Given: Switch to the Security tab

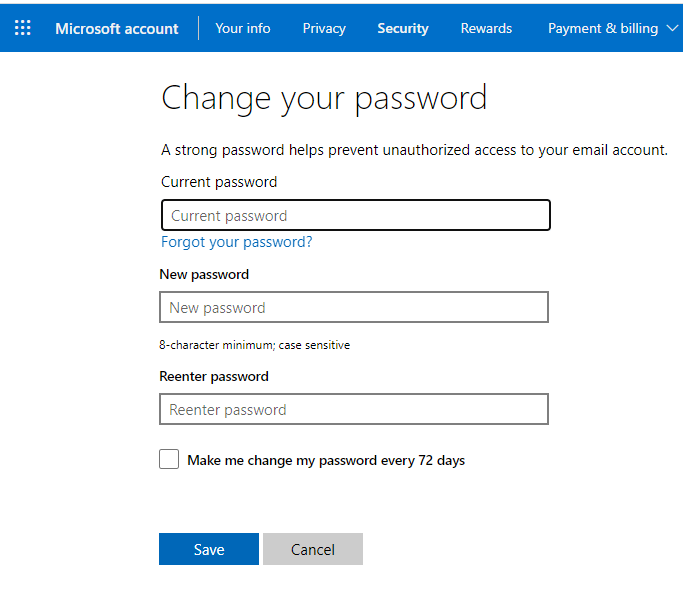Looking at the screenshot, I should point(403,28).
